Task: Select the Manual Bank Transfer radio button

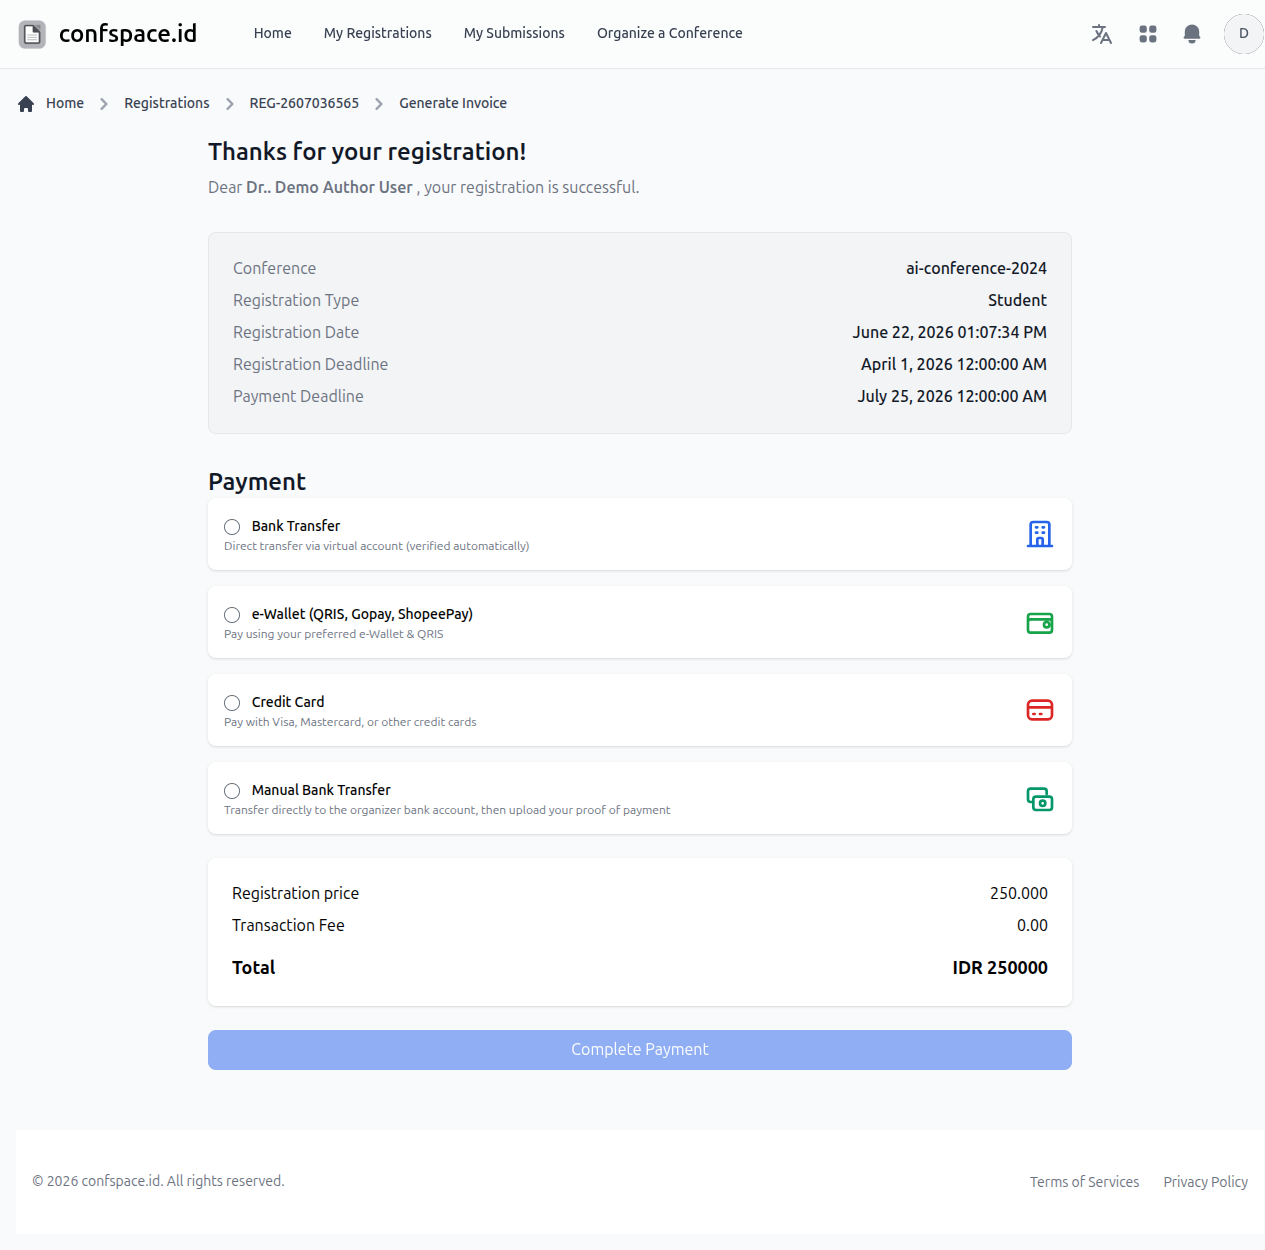Action: [x=232, y=791]
